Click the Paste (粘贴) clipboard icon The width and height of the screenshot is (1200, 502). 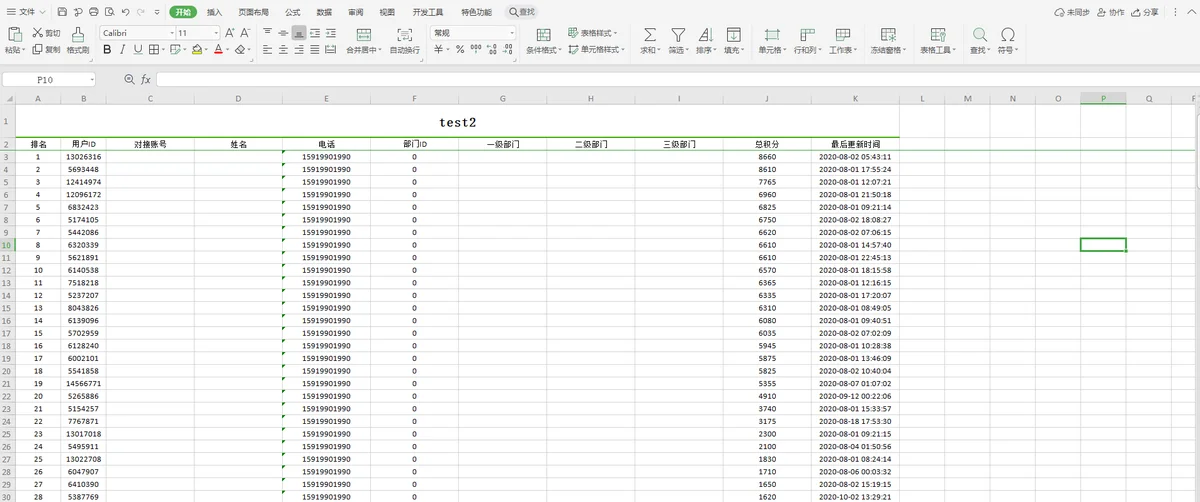tap(14, 34)
